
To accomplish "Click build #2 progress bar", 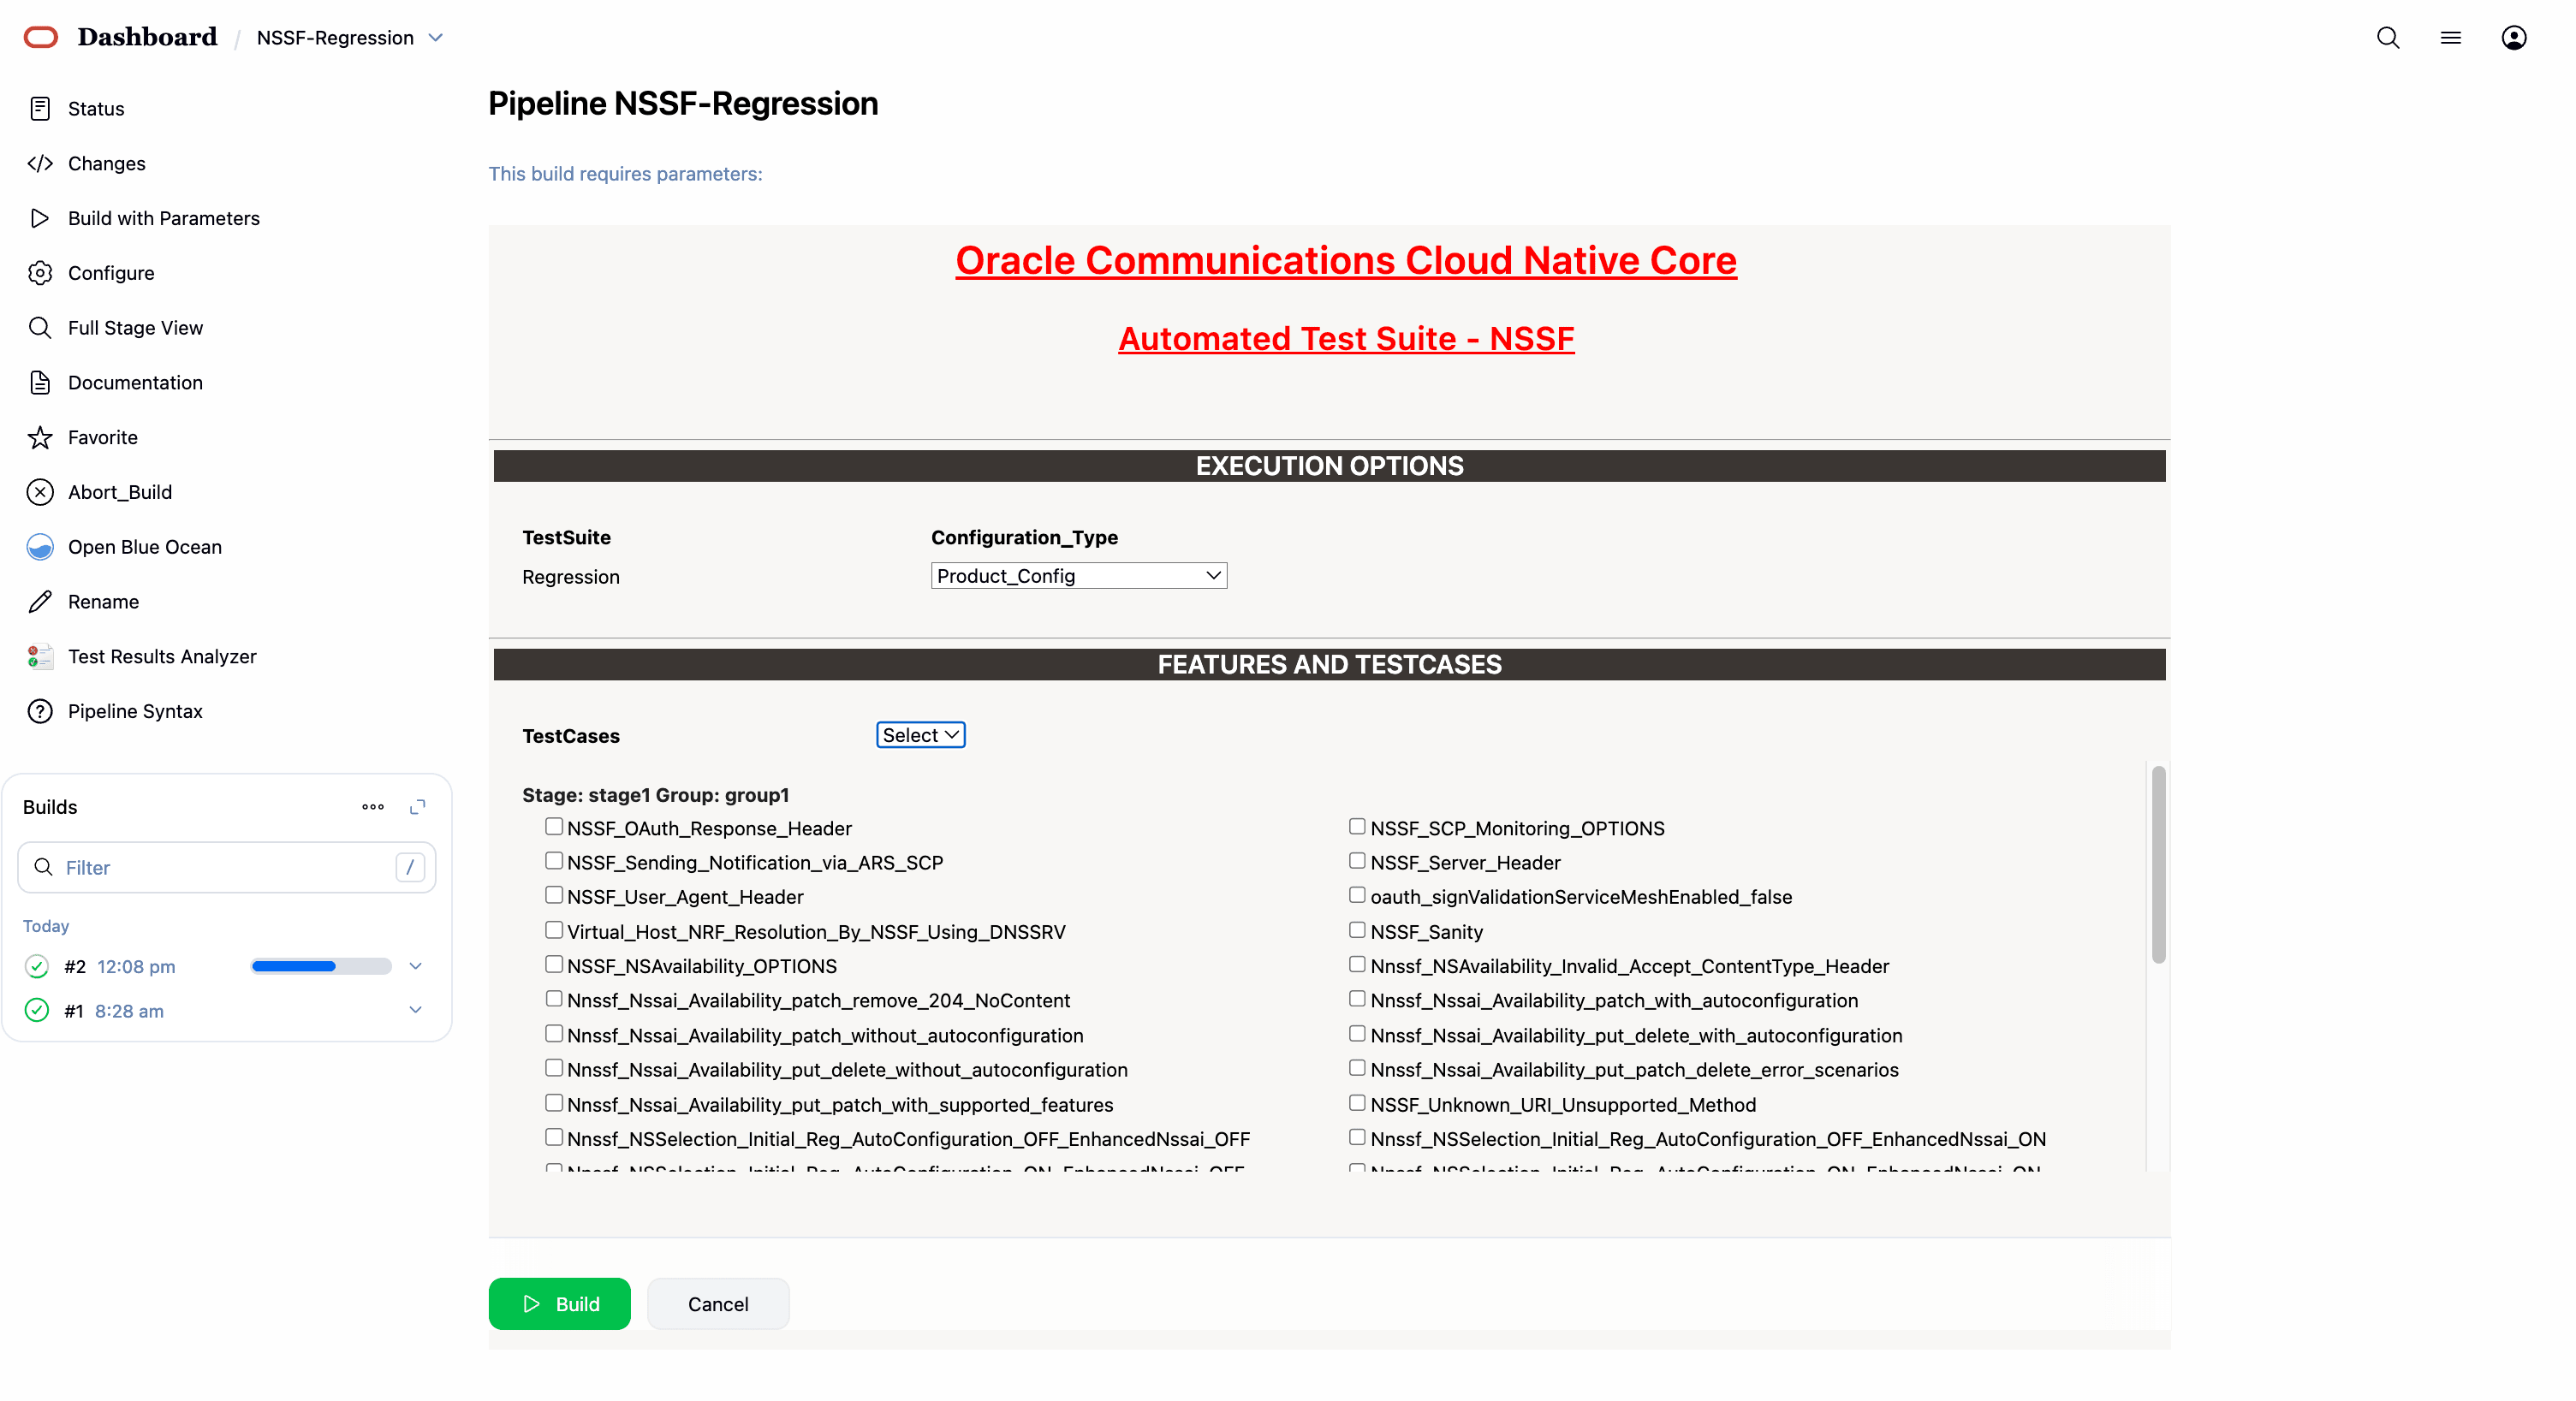I will point(321,966).
